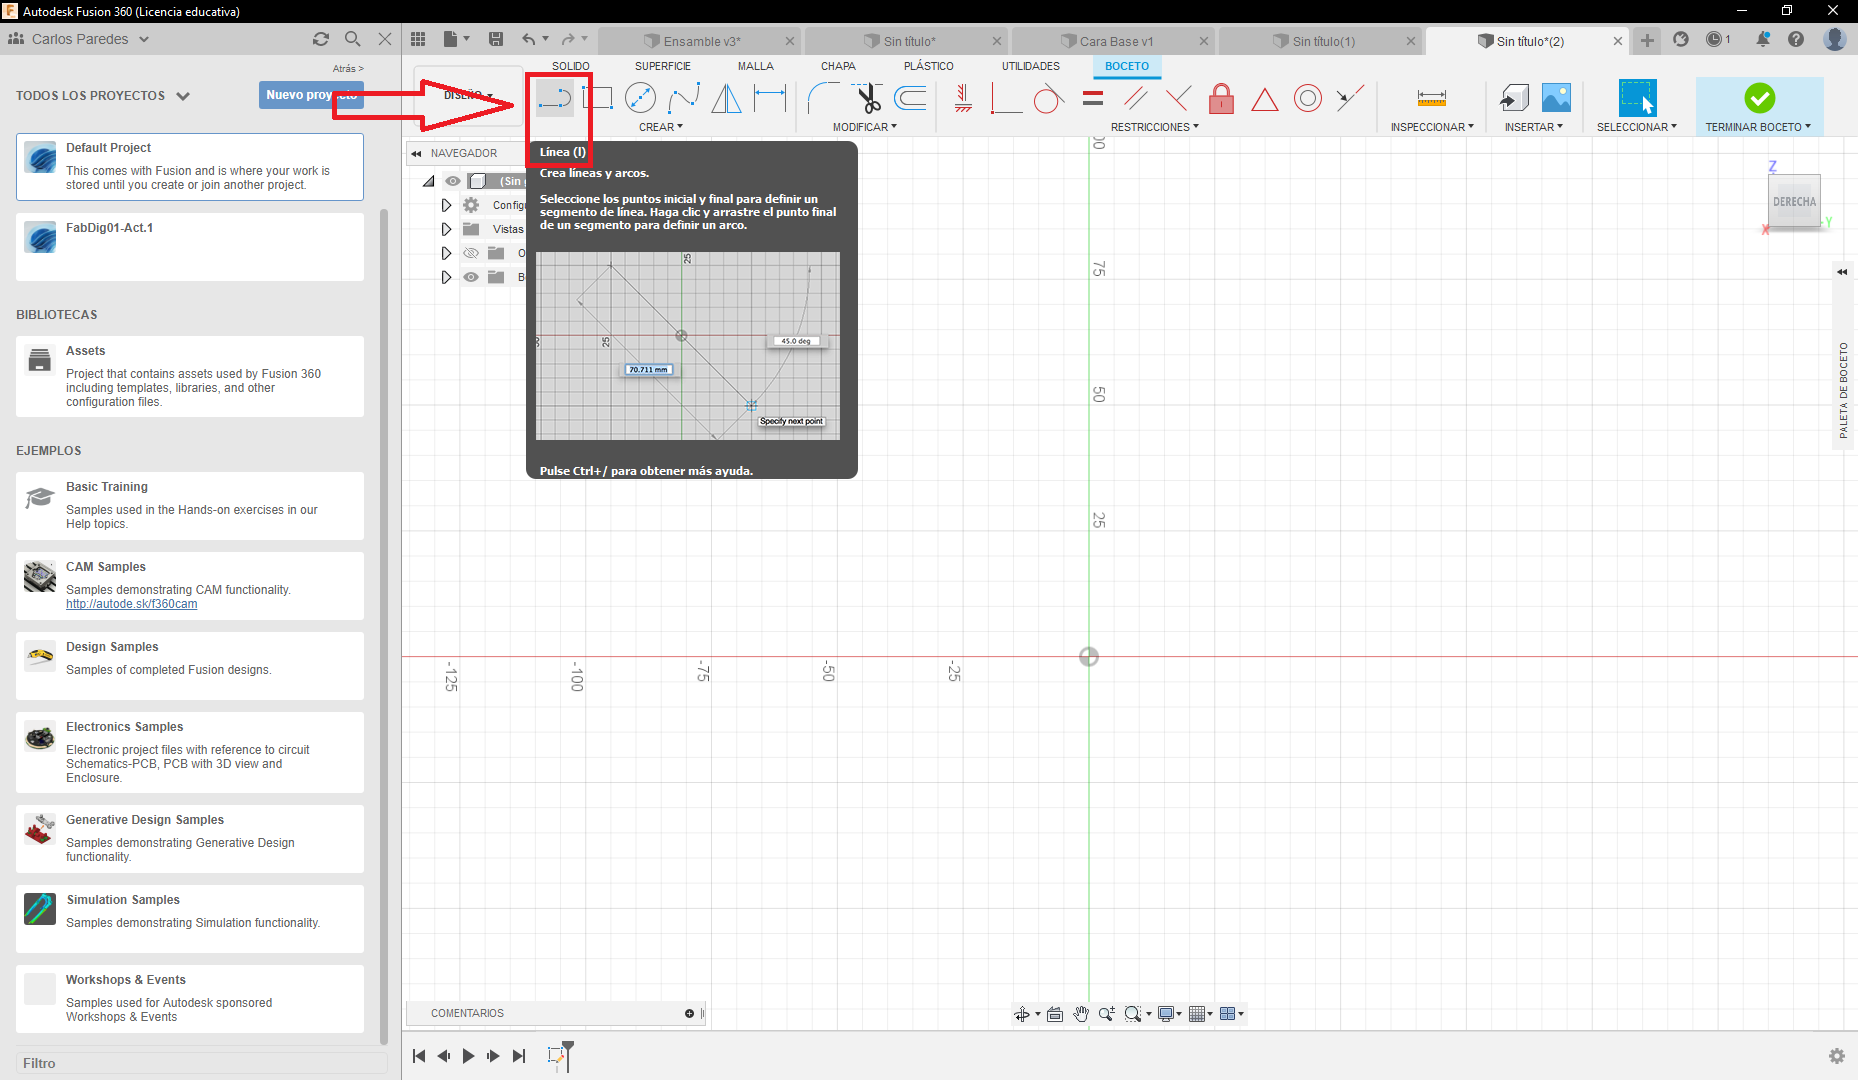The width and height of the screenshot is (1858, 1080).
Task: Open the TODOS LOS PROYECTOS dropdown
Action: (102, 96)
